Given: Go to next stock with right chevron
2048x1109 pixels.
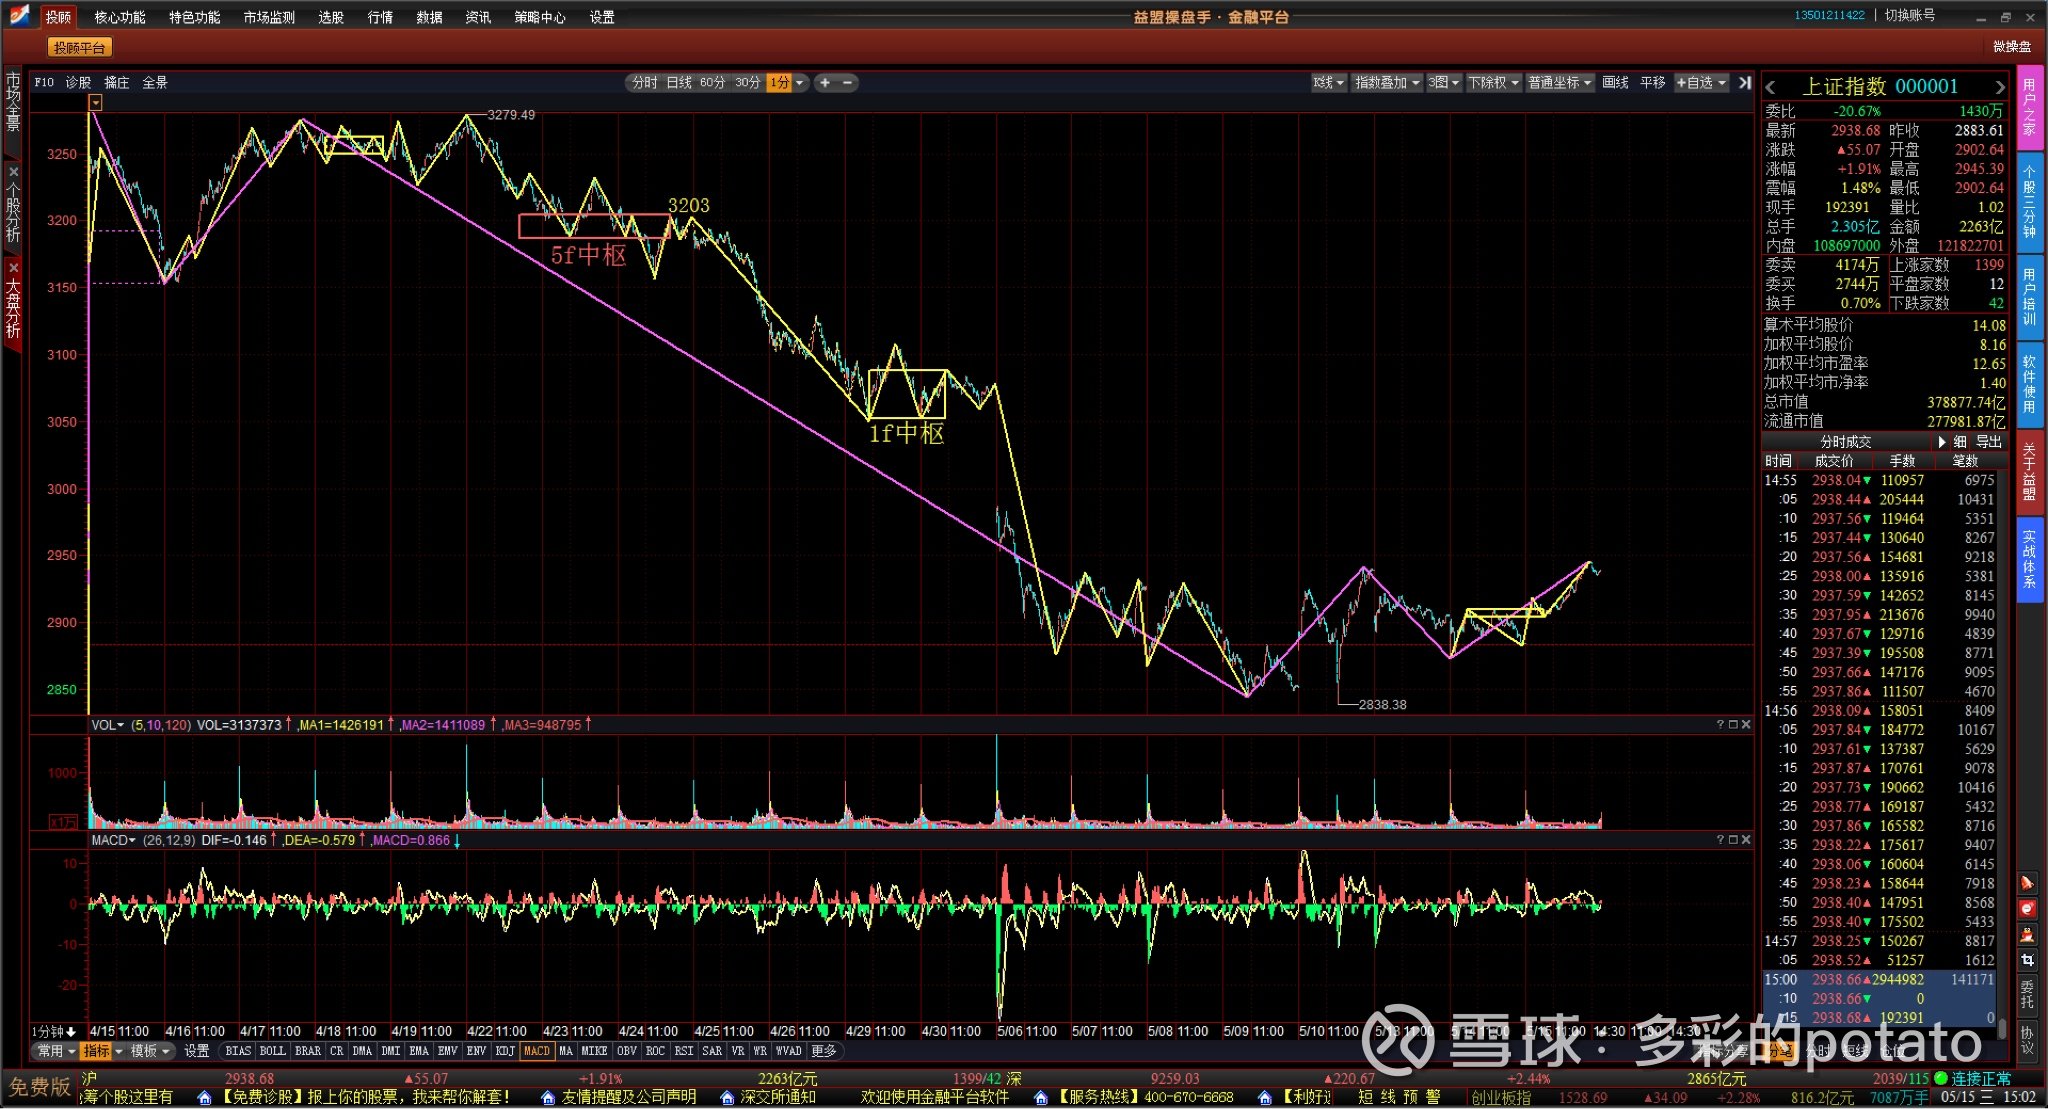Looking at the screenshot, I should pos(1999,87).
